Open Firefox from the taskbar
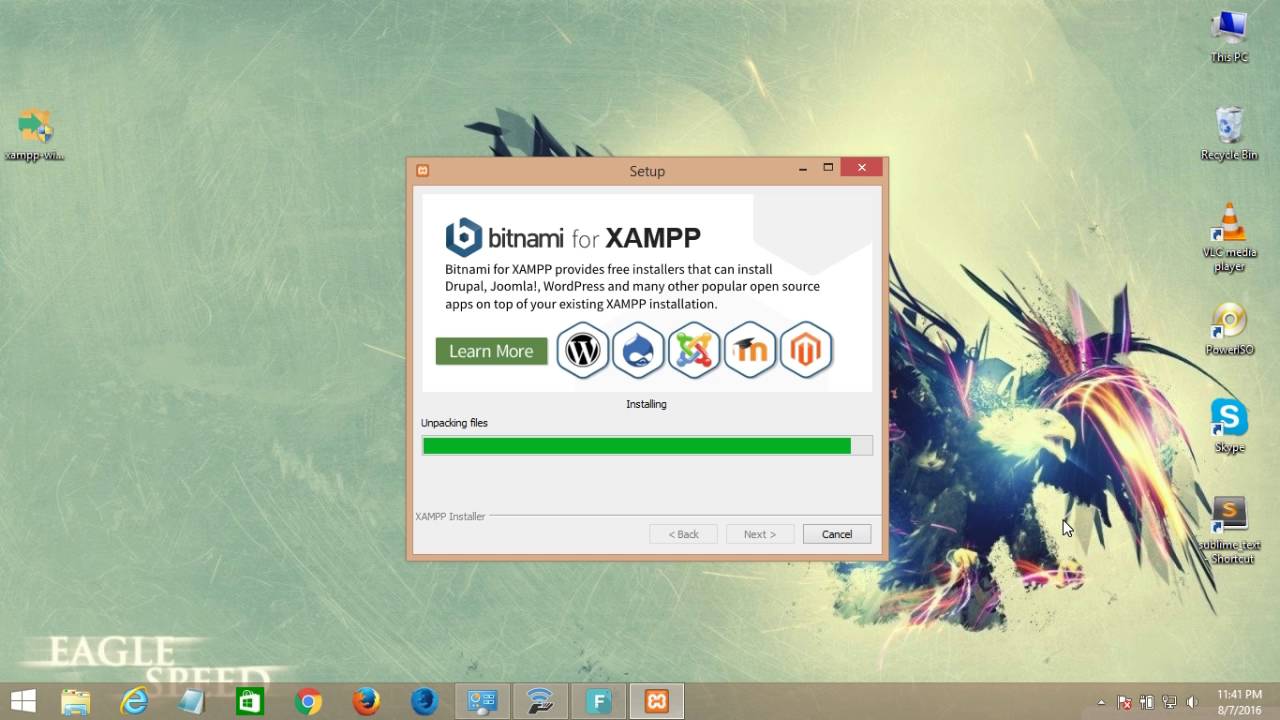Screen dimensions: 1280x720 pos(366,701)
